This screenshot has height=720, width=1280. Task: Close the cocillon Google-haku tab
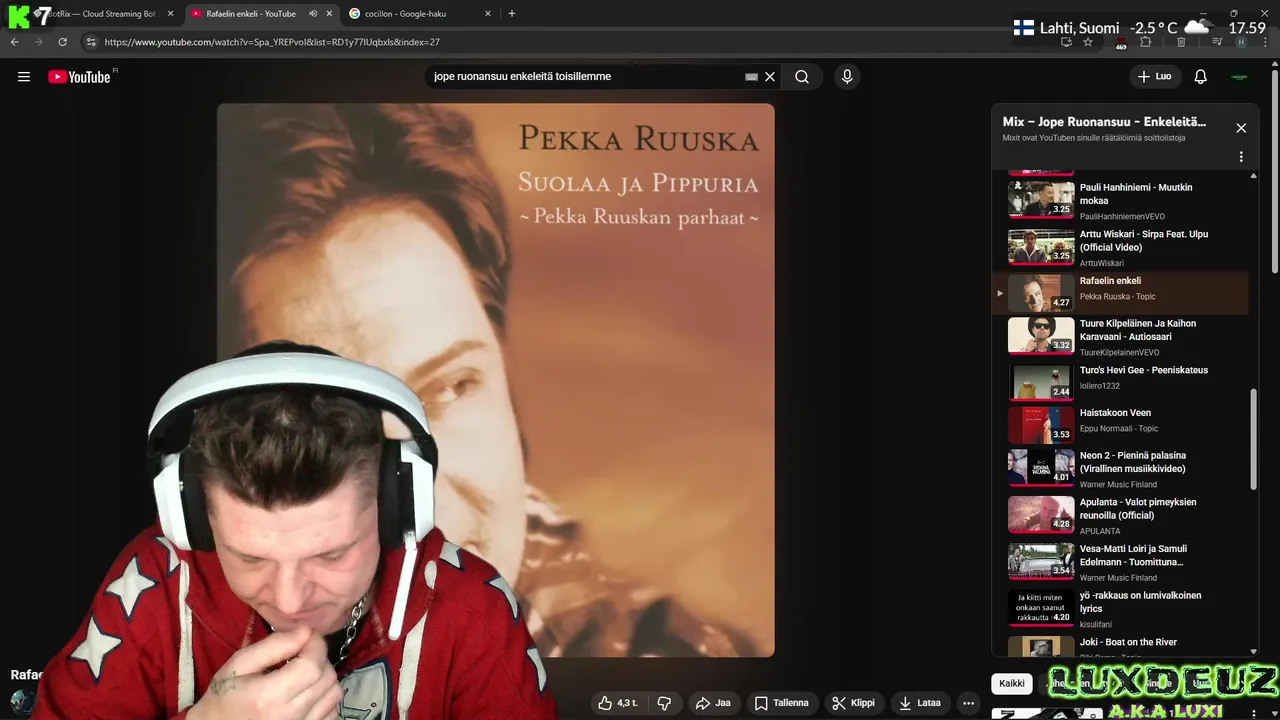click(x=488, y=14)
